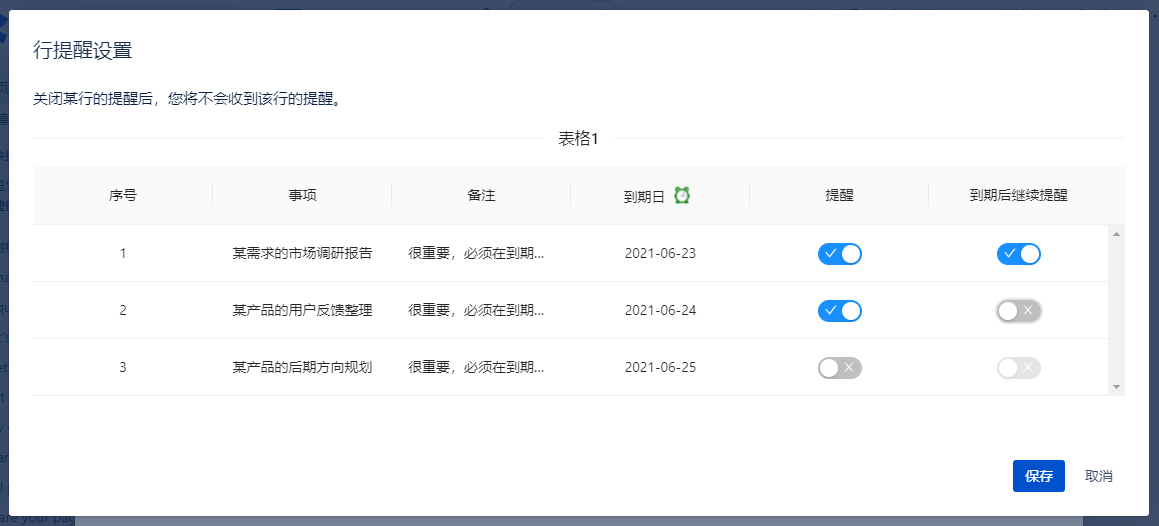Turn on 提醒 for 某产品的后期方向规划
The image size is (1159, 526).
point(839,368)
